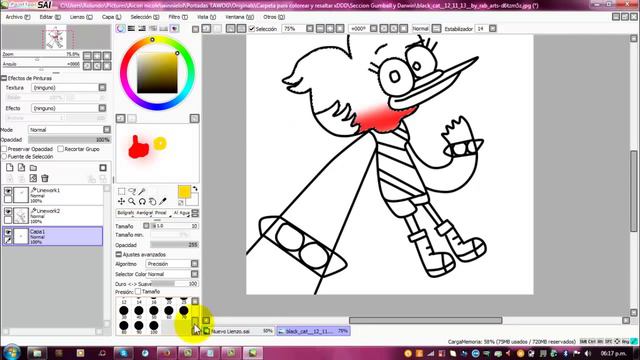Click the Undo arrow in the toolbar
This screenshot has height=360, width=640.
click(206, 29)
